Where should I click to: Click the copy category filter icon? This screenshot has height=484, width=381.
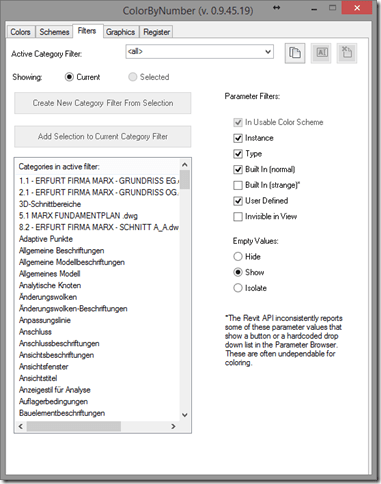pyautogui.click(x=295, y=53)
